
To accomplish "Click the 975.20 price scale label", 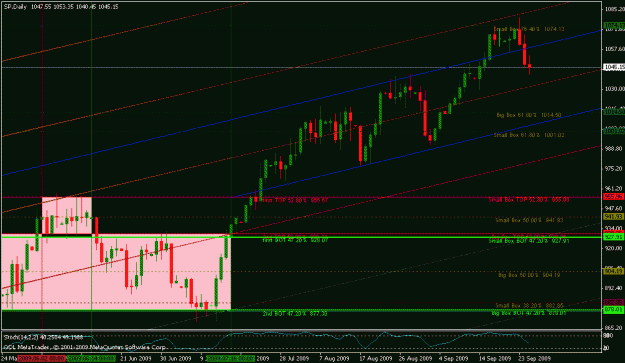I will tap(615, 169).
